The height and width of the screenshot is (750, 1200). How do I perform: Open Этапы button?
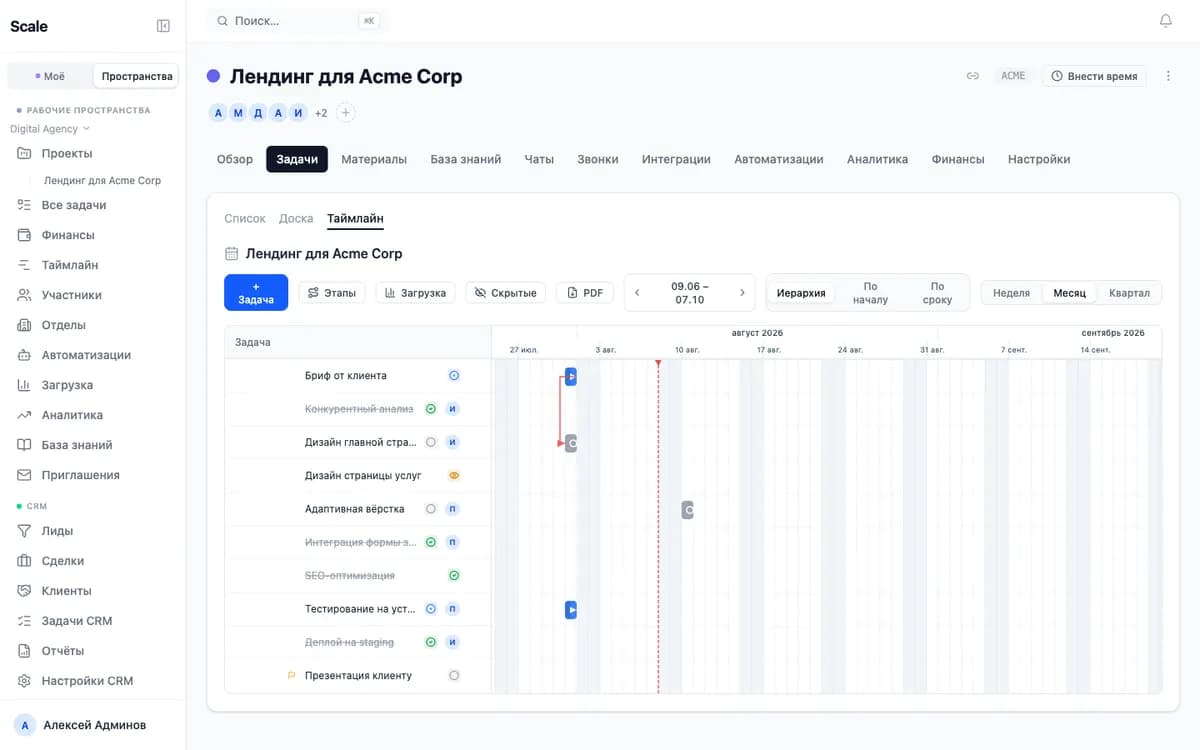(x=332, y=293)
